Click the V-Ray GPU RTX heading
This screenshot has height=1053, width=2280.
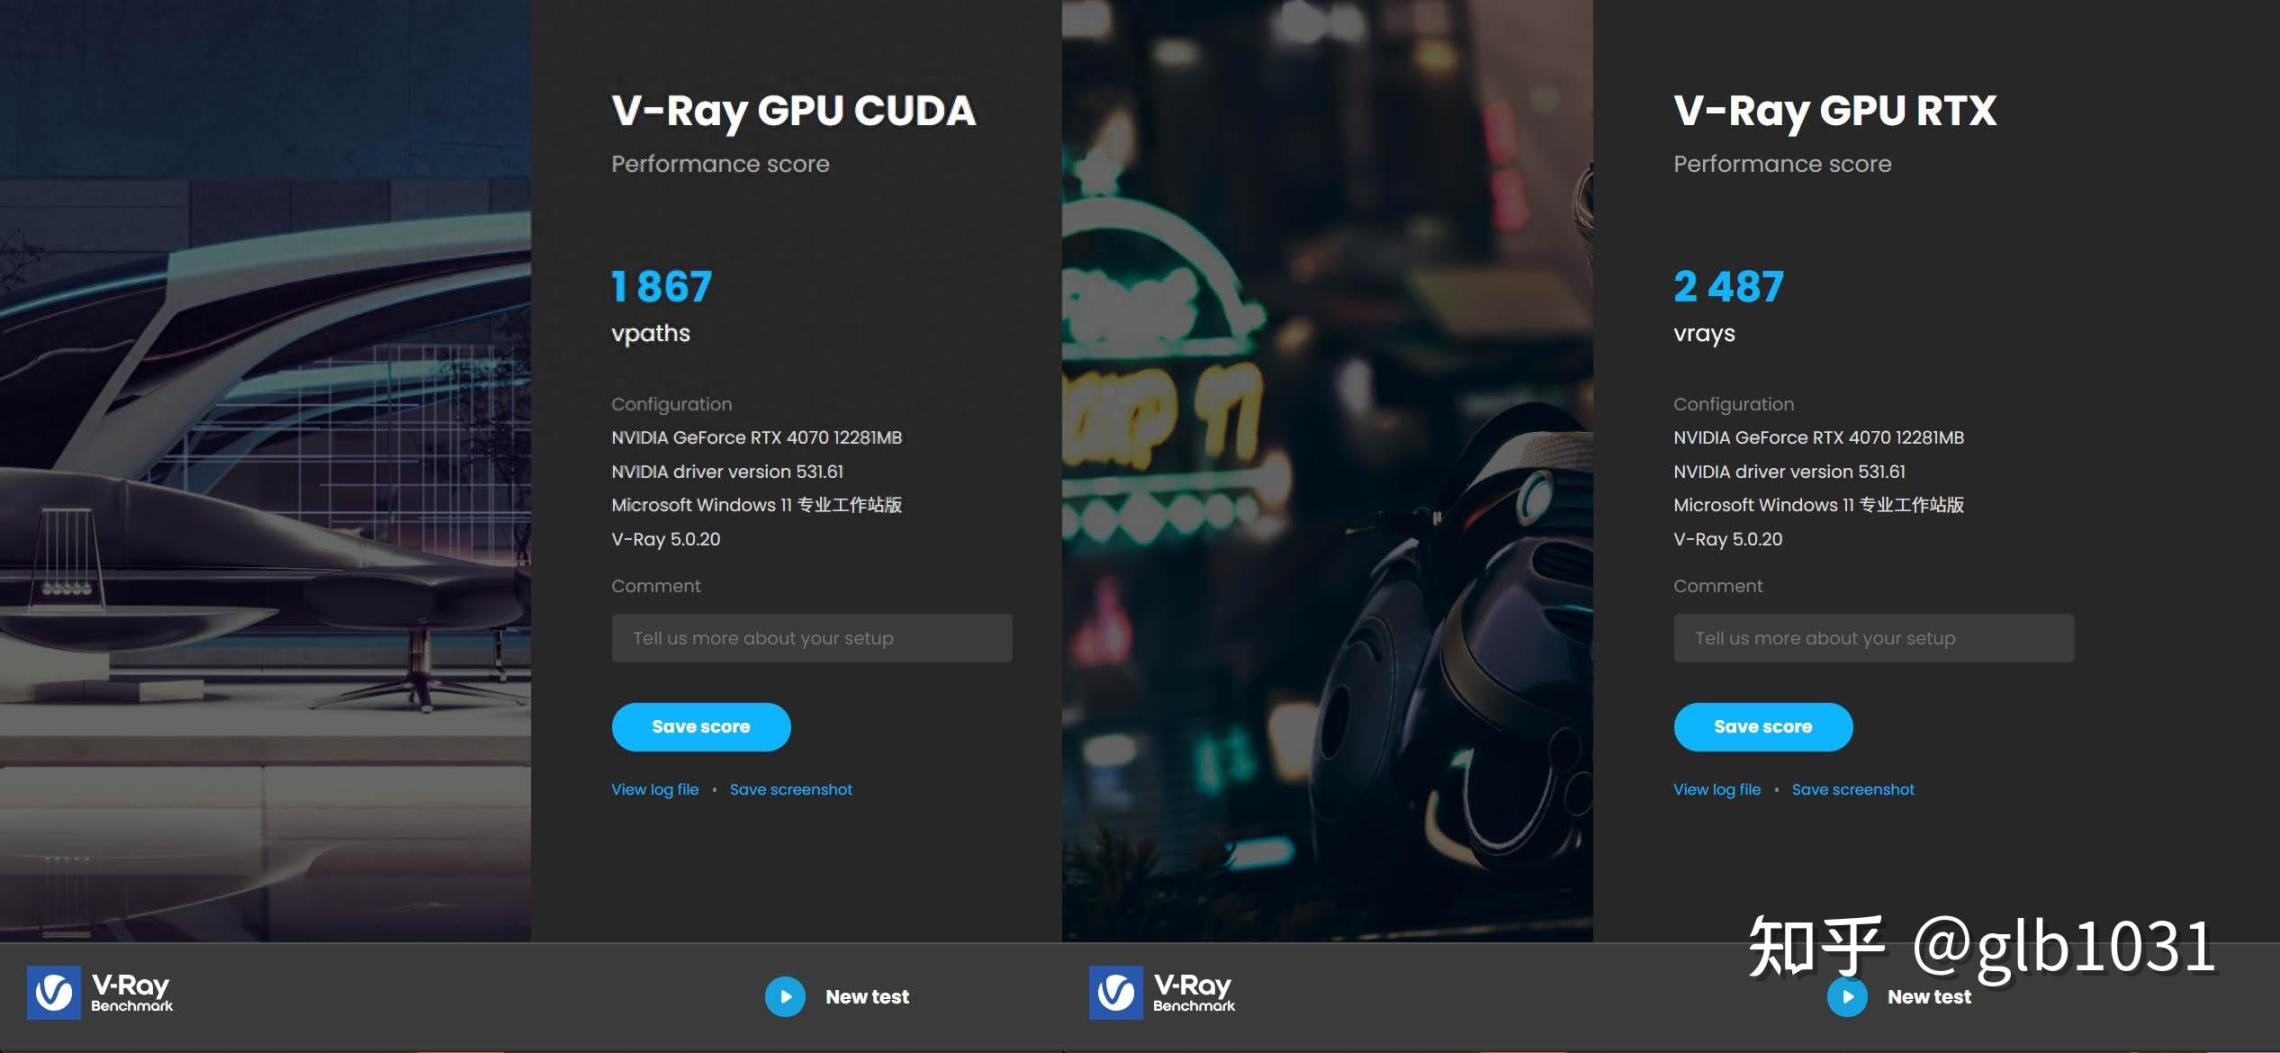pos(1835,111)
